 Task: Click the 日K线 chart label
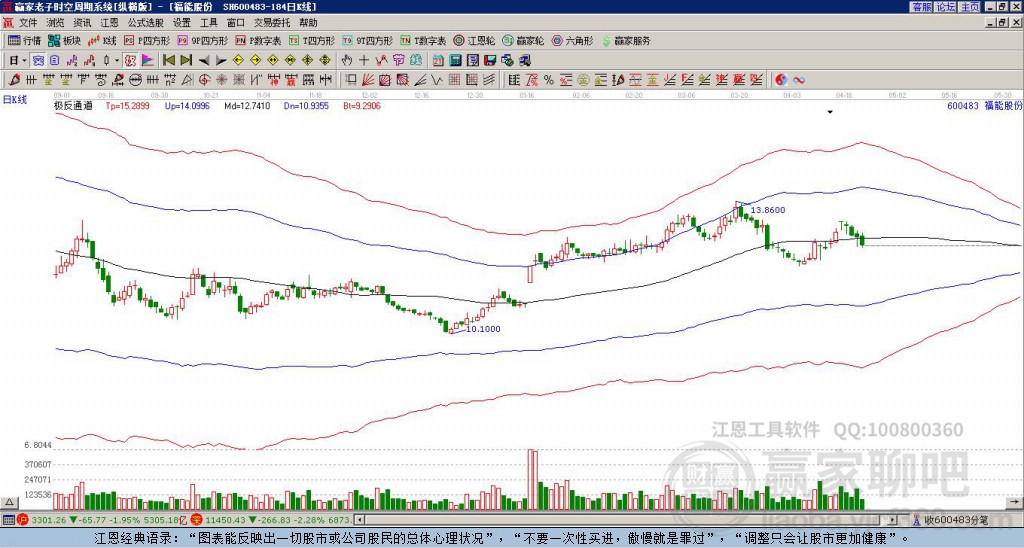click(x=15, y=100)
